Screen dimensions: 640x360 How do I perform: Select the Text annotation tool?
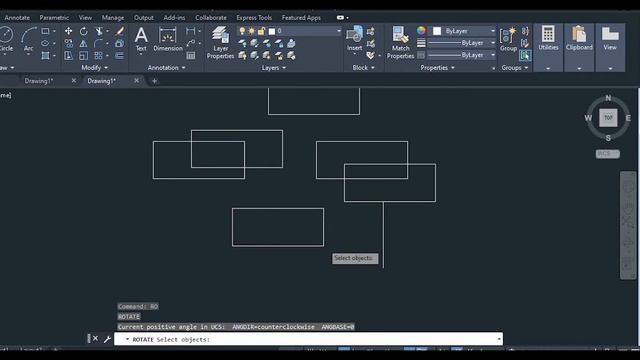(141, 39)
